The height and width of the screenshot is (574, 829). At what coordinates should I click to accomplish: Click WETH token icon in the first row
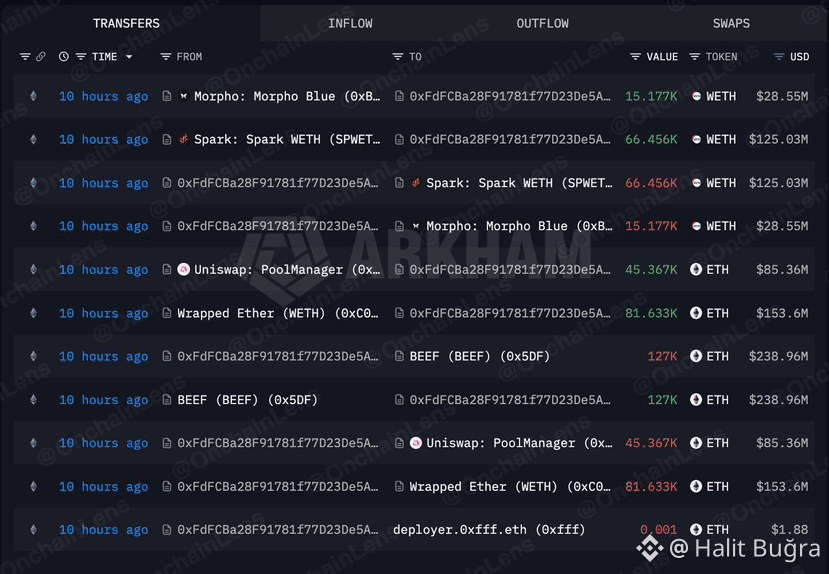click(696, 96)
